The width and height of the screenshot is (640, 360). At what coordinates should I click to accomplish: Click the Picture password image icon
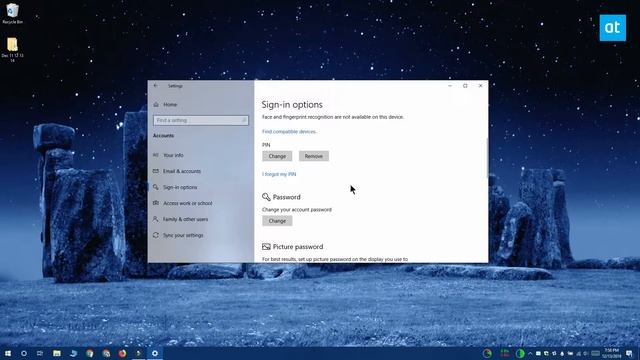pyautogui.click(x=266, y=247)
